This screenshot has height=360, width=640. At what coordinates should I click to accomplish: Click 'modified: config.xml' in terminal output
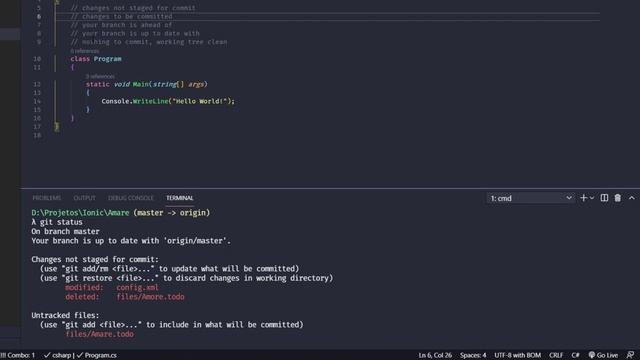pos(112,287)
